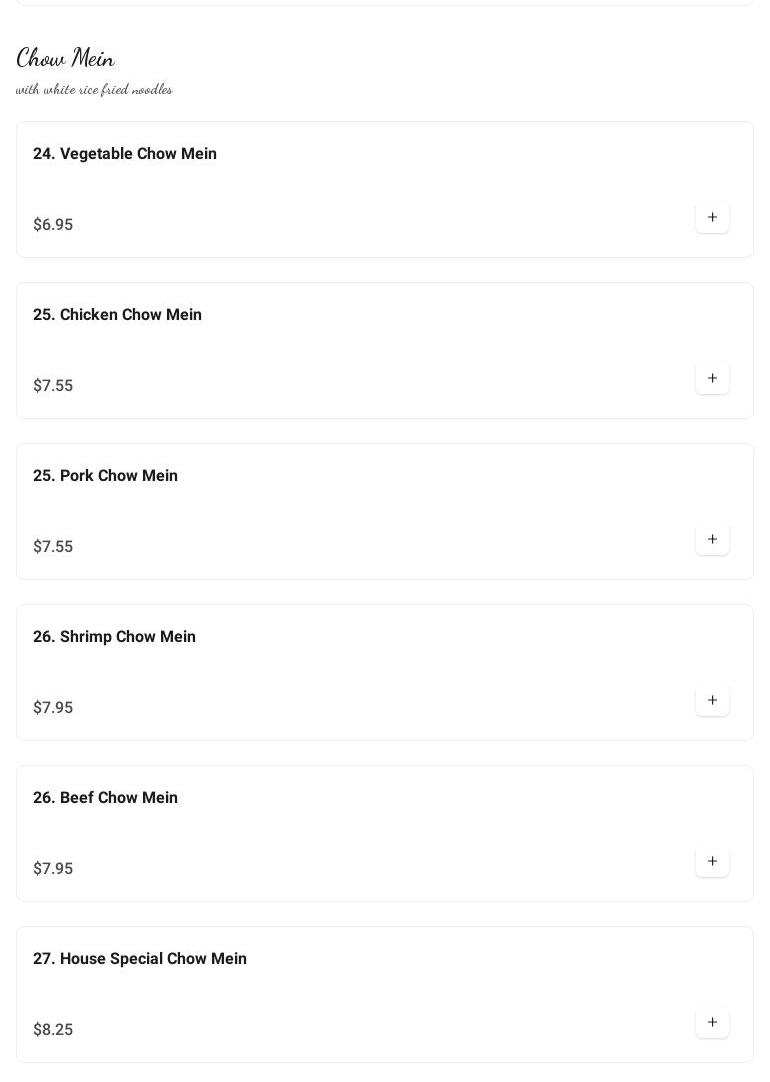770x1082 pixels.
Task: Click the Shrimp Chow Mein $7.95 price
Action: click(53, 708)
